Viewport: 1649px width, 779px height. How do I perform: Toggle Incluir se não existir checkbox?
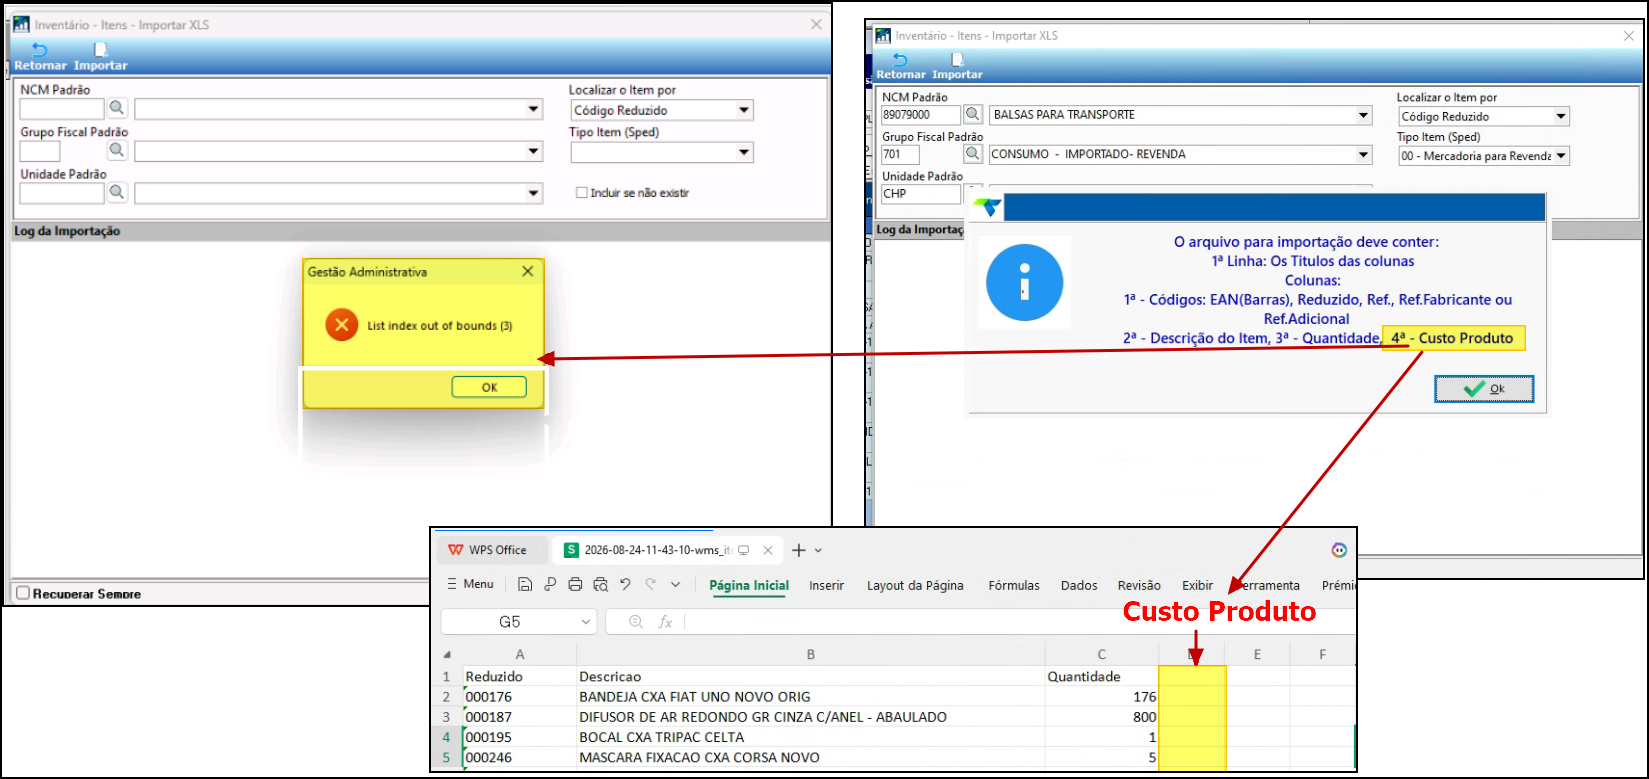[581, 193]
